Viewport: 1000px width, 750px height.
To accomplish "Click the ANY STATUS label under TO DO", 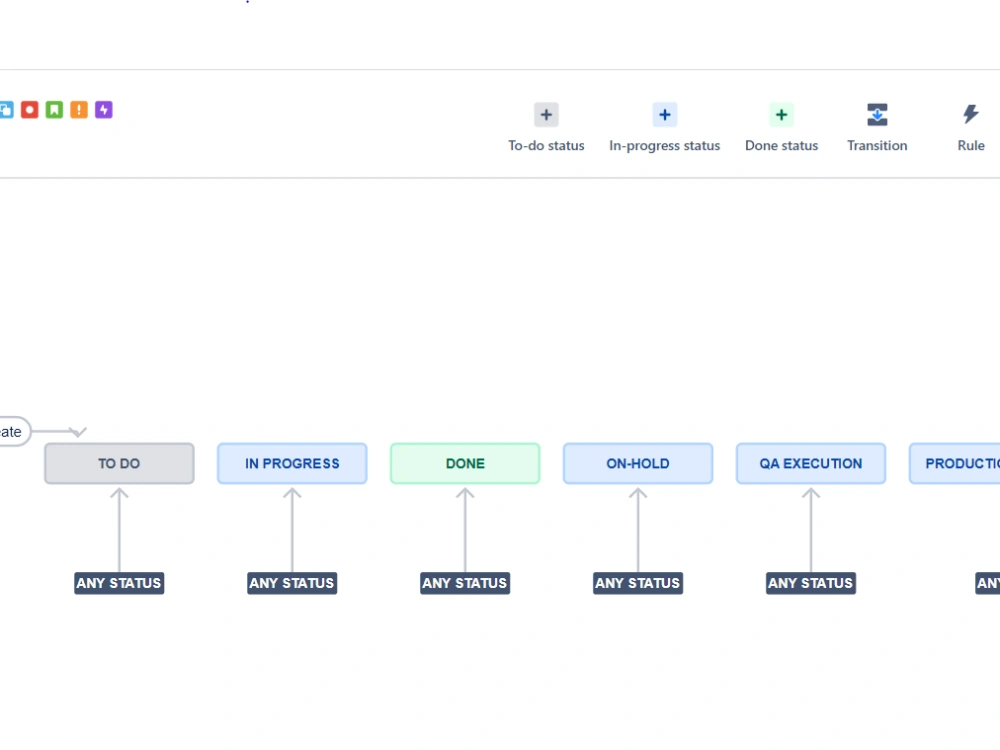I will click(119, 583).
